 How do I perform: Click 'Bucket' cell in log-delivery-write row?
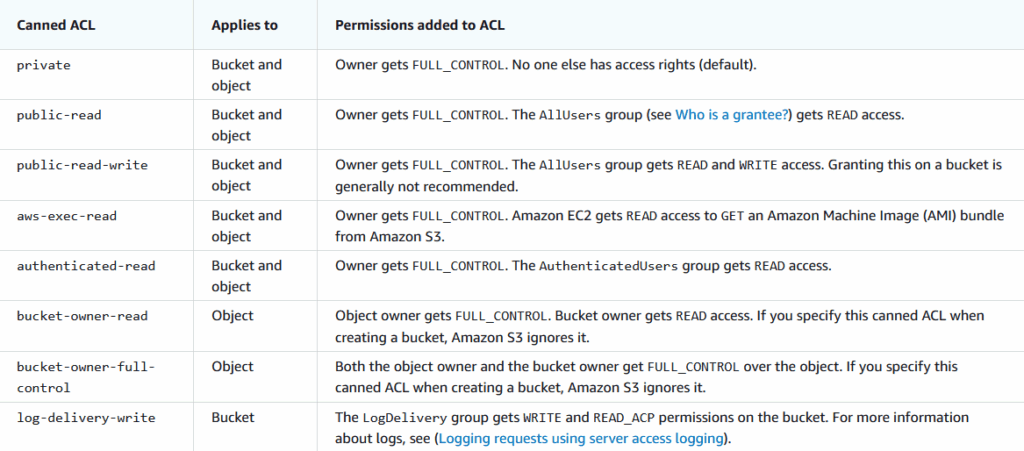pyautogui.click(x=232, y=417)
